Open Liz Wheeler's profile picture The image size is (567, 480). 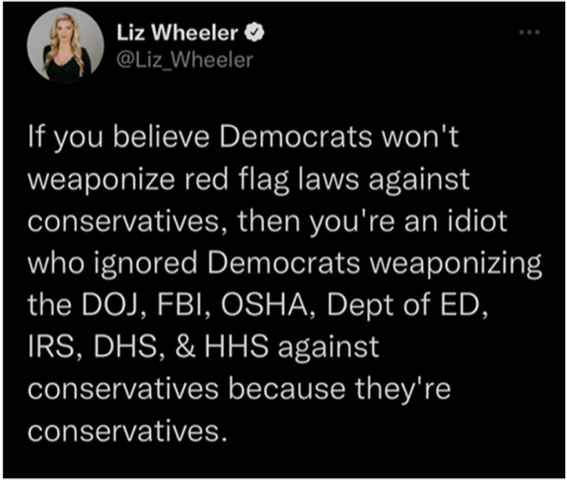[66, 45]
